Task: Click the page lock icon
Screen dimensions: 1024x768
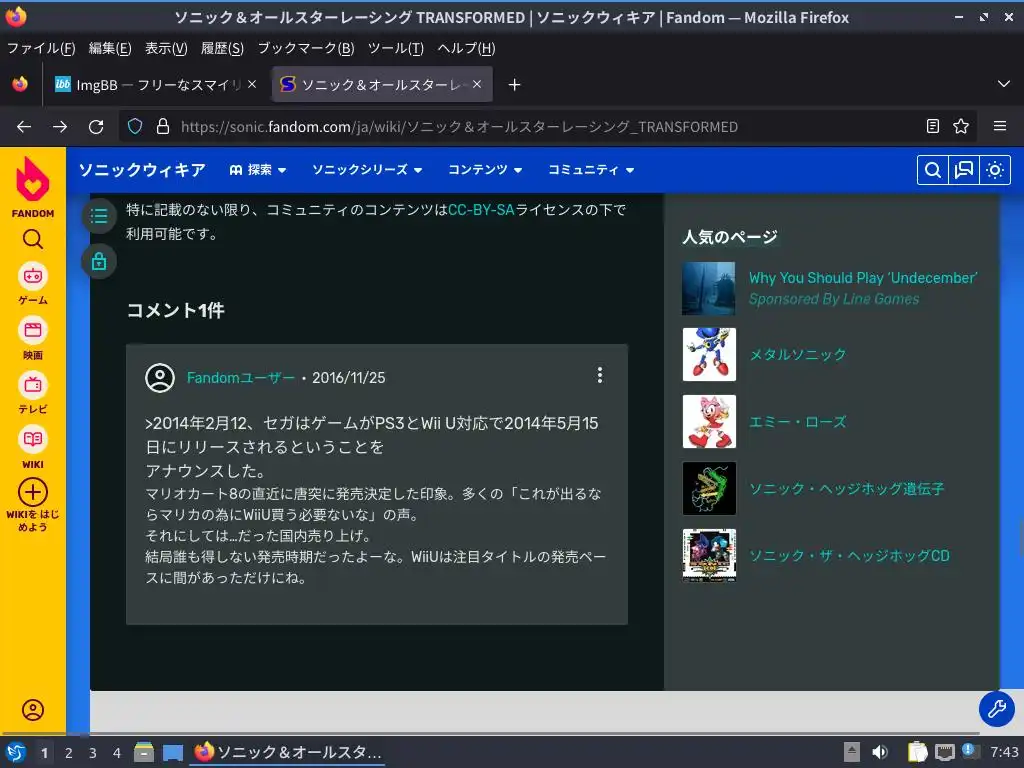Action: coord(99,261)
